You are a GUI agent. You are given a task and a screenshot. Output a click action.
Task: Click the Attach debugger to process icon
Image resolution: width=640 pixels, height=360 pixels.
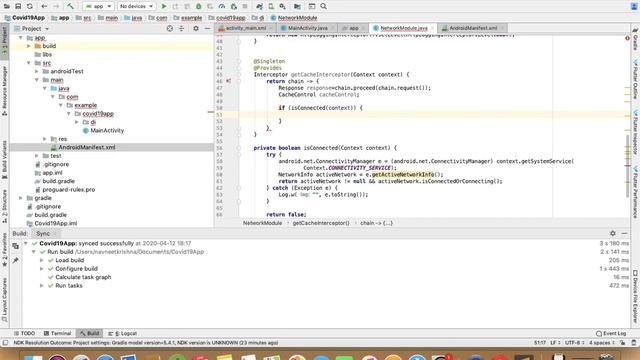(233, 6)
